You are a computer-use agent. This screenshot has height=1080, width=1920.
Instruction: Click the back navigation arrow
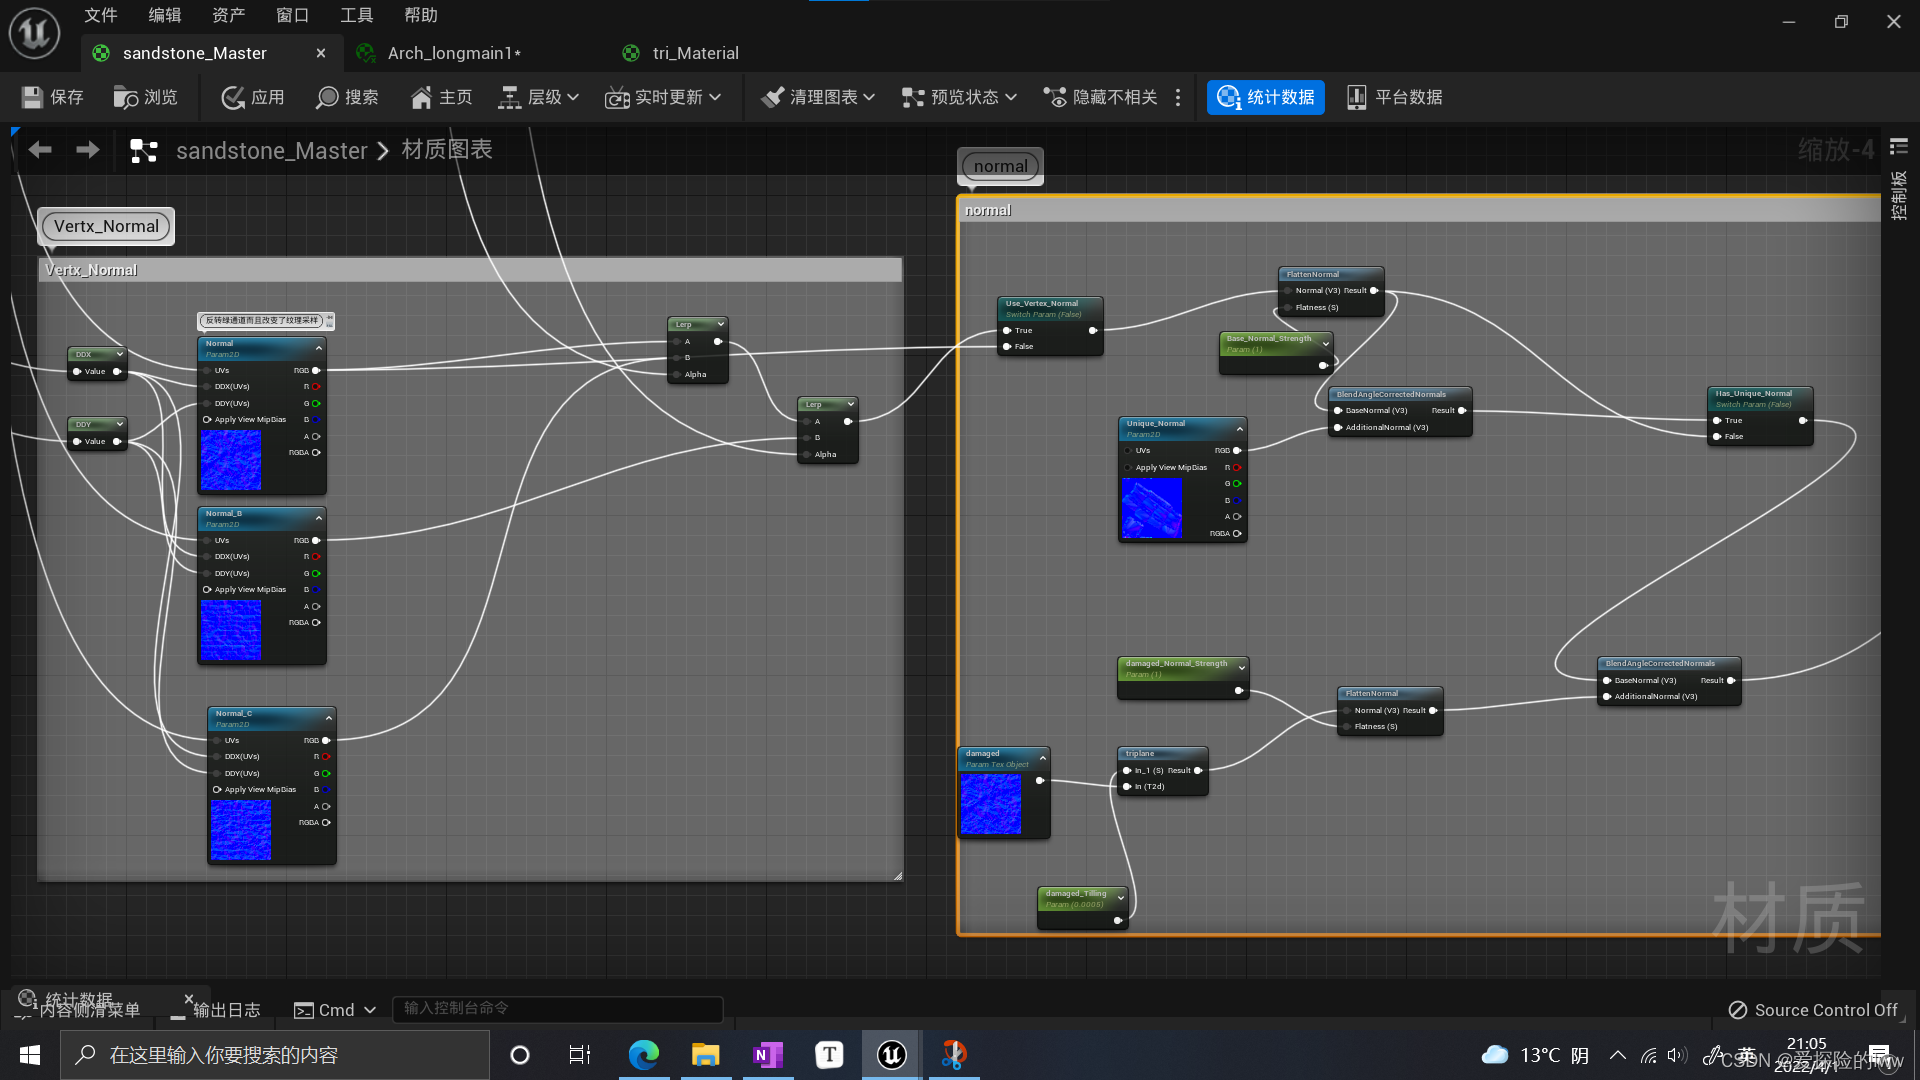click(x=40, y=150)
